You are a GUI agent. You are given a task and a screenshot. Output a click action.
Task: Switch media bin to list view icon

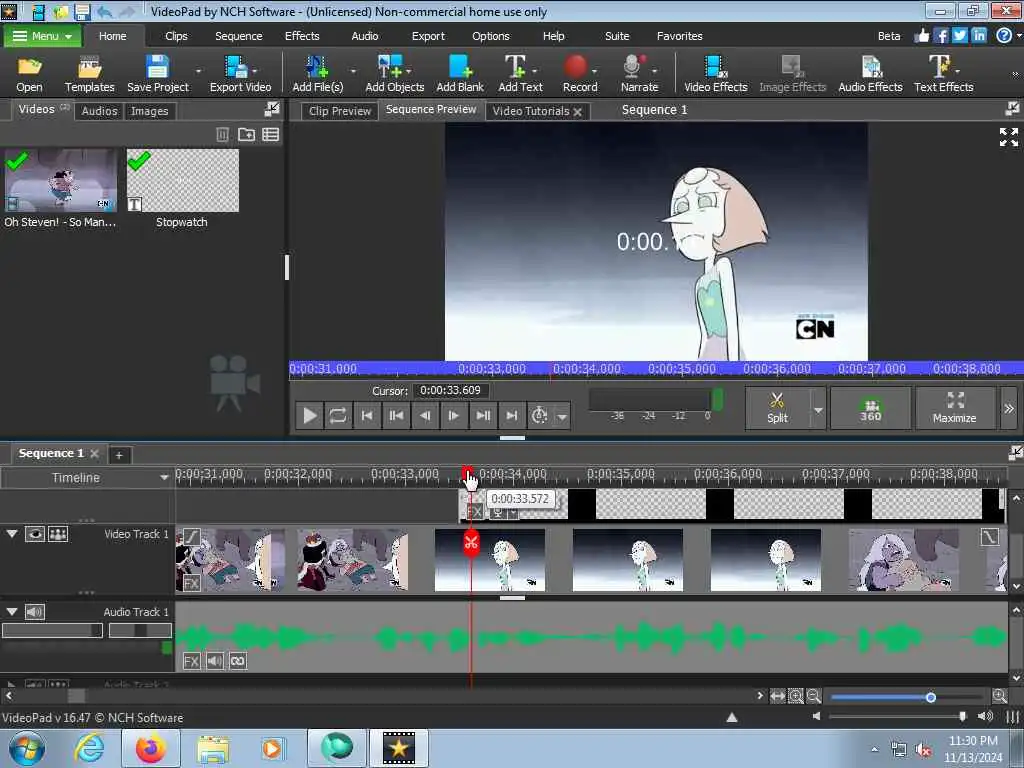(x=270, y=135)
